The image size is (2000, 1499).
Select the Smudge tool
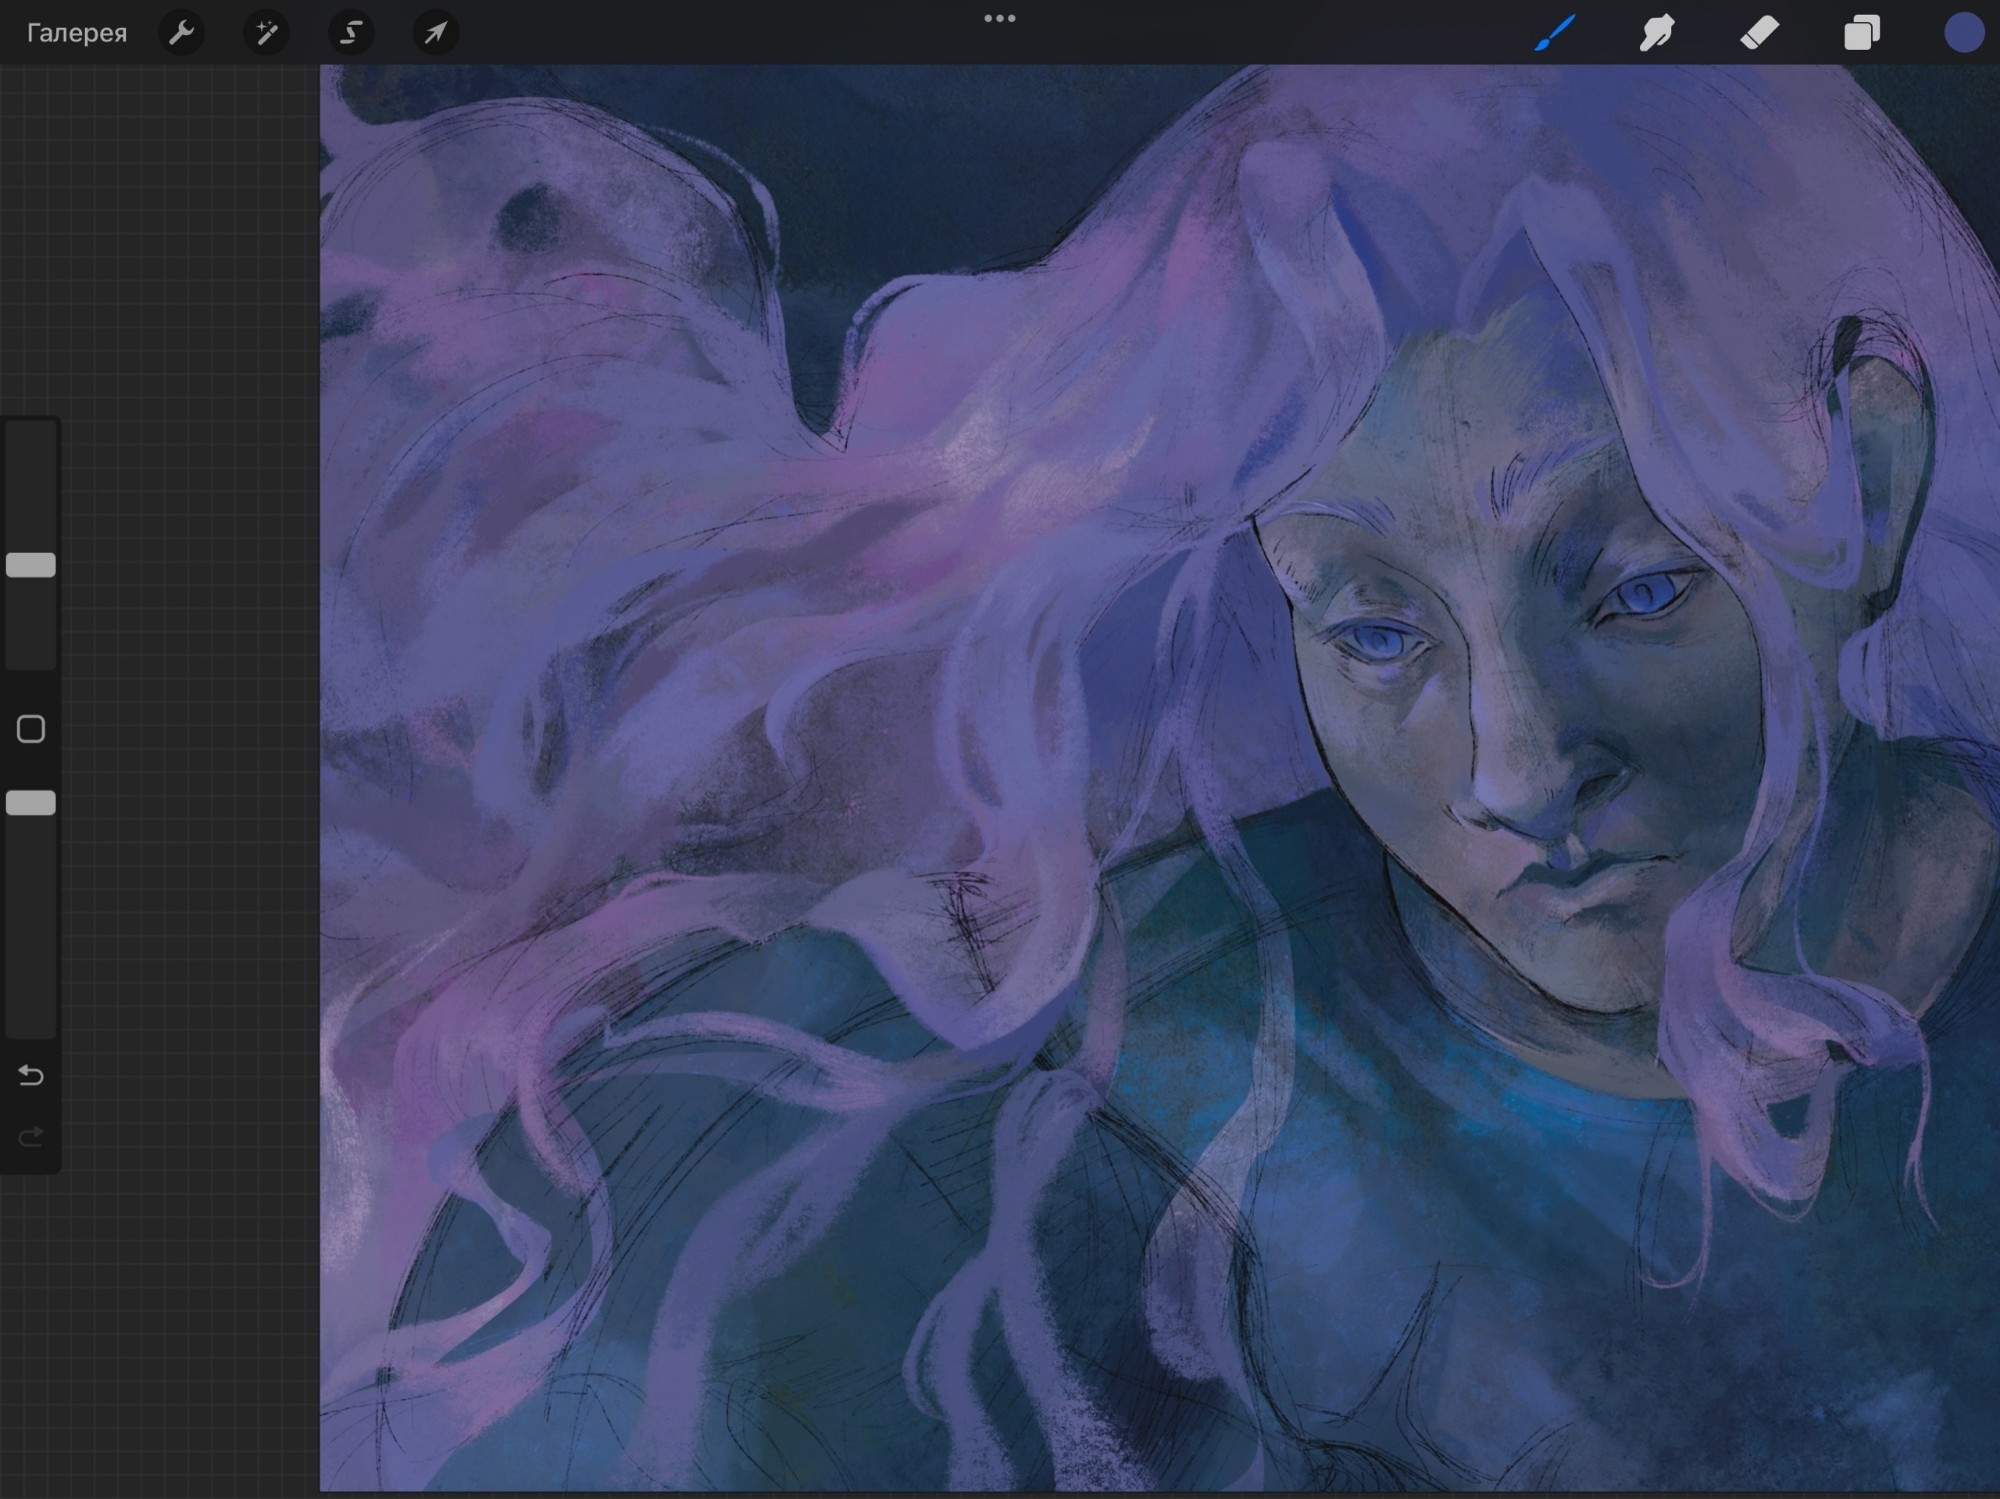pyautogui.click(x=1657, y=32)
